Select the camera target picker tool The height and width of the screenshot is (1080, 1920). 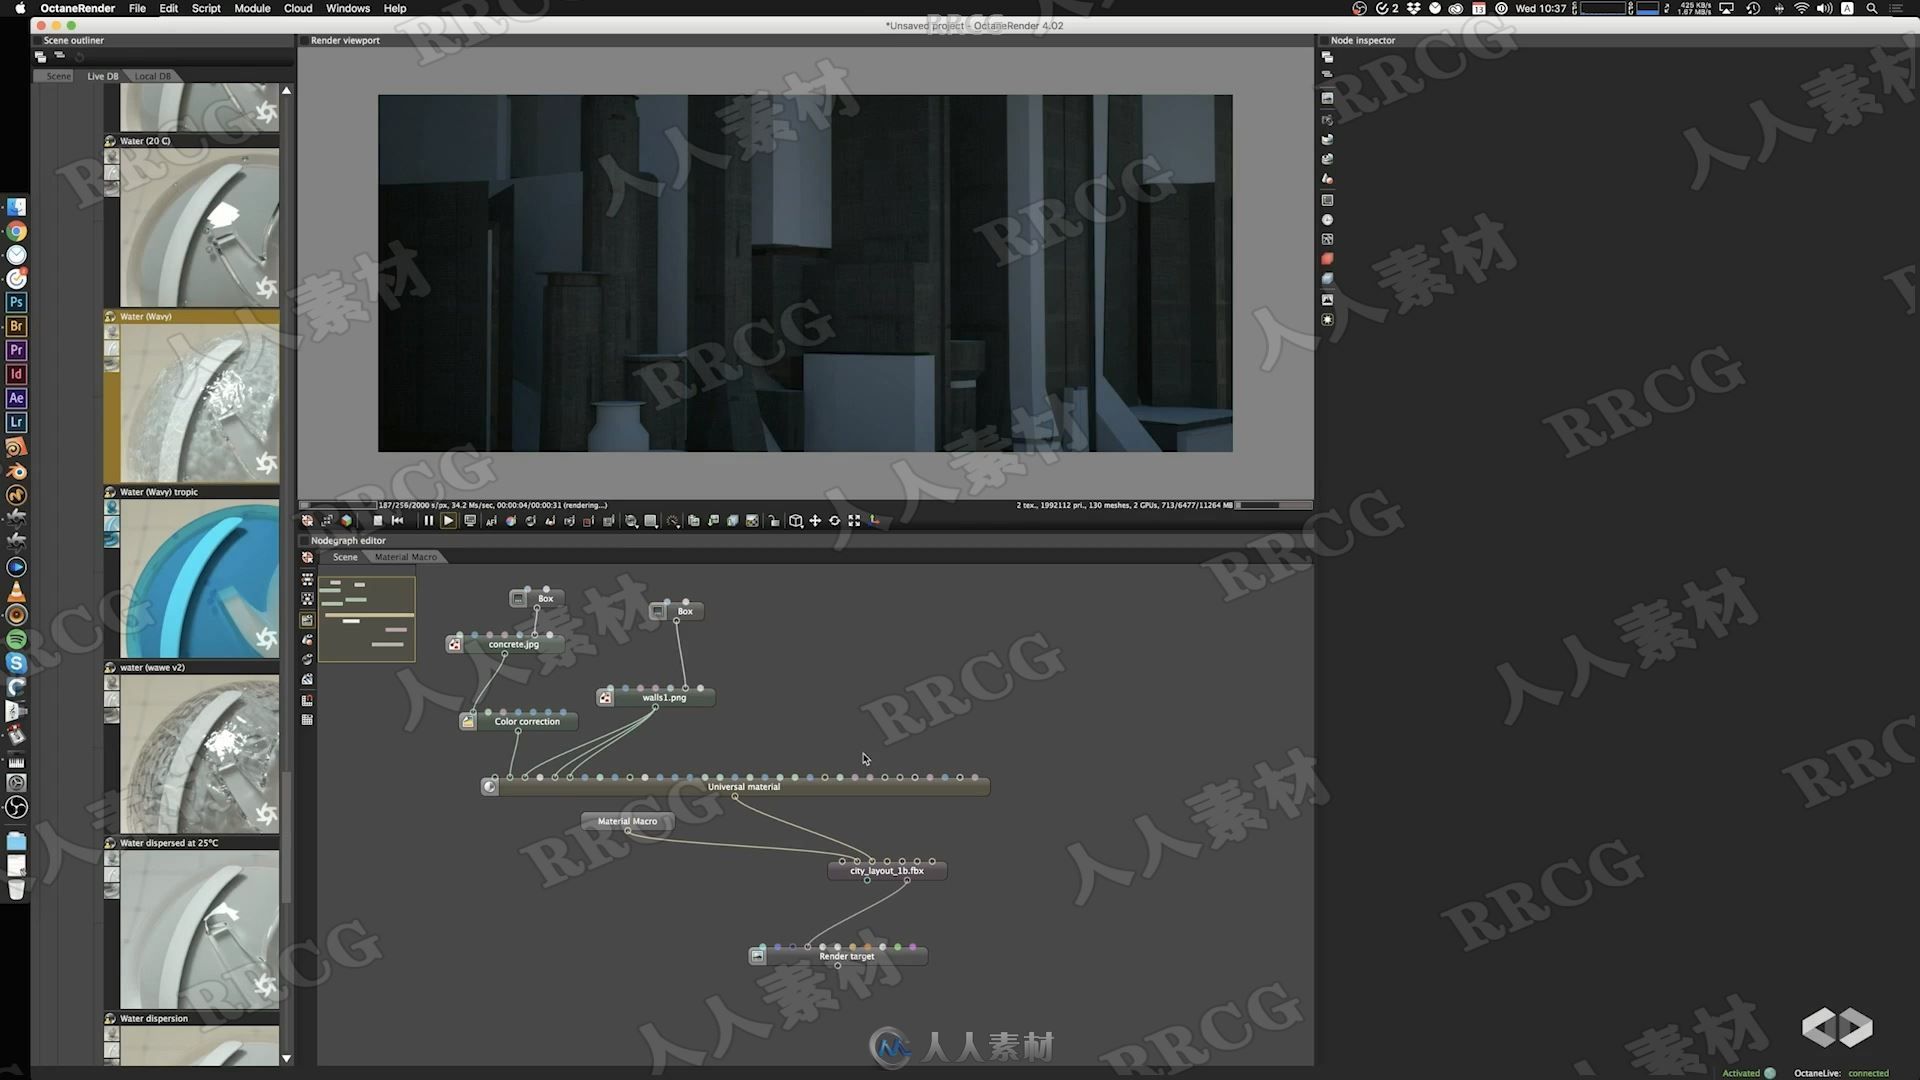coord(570,520)
